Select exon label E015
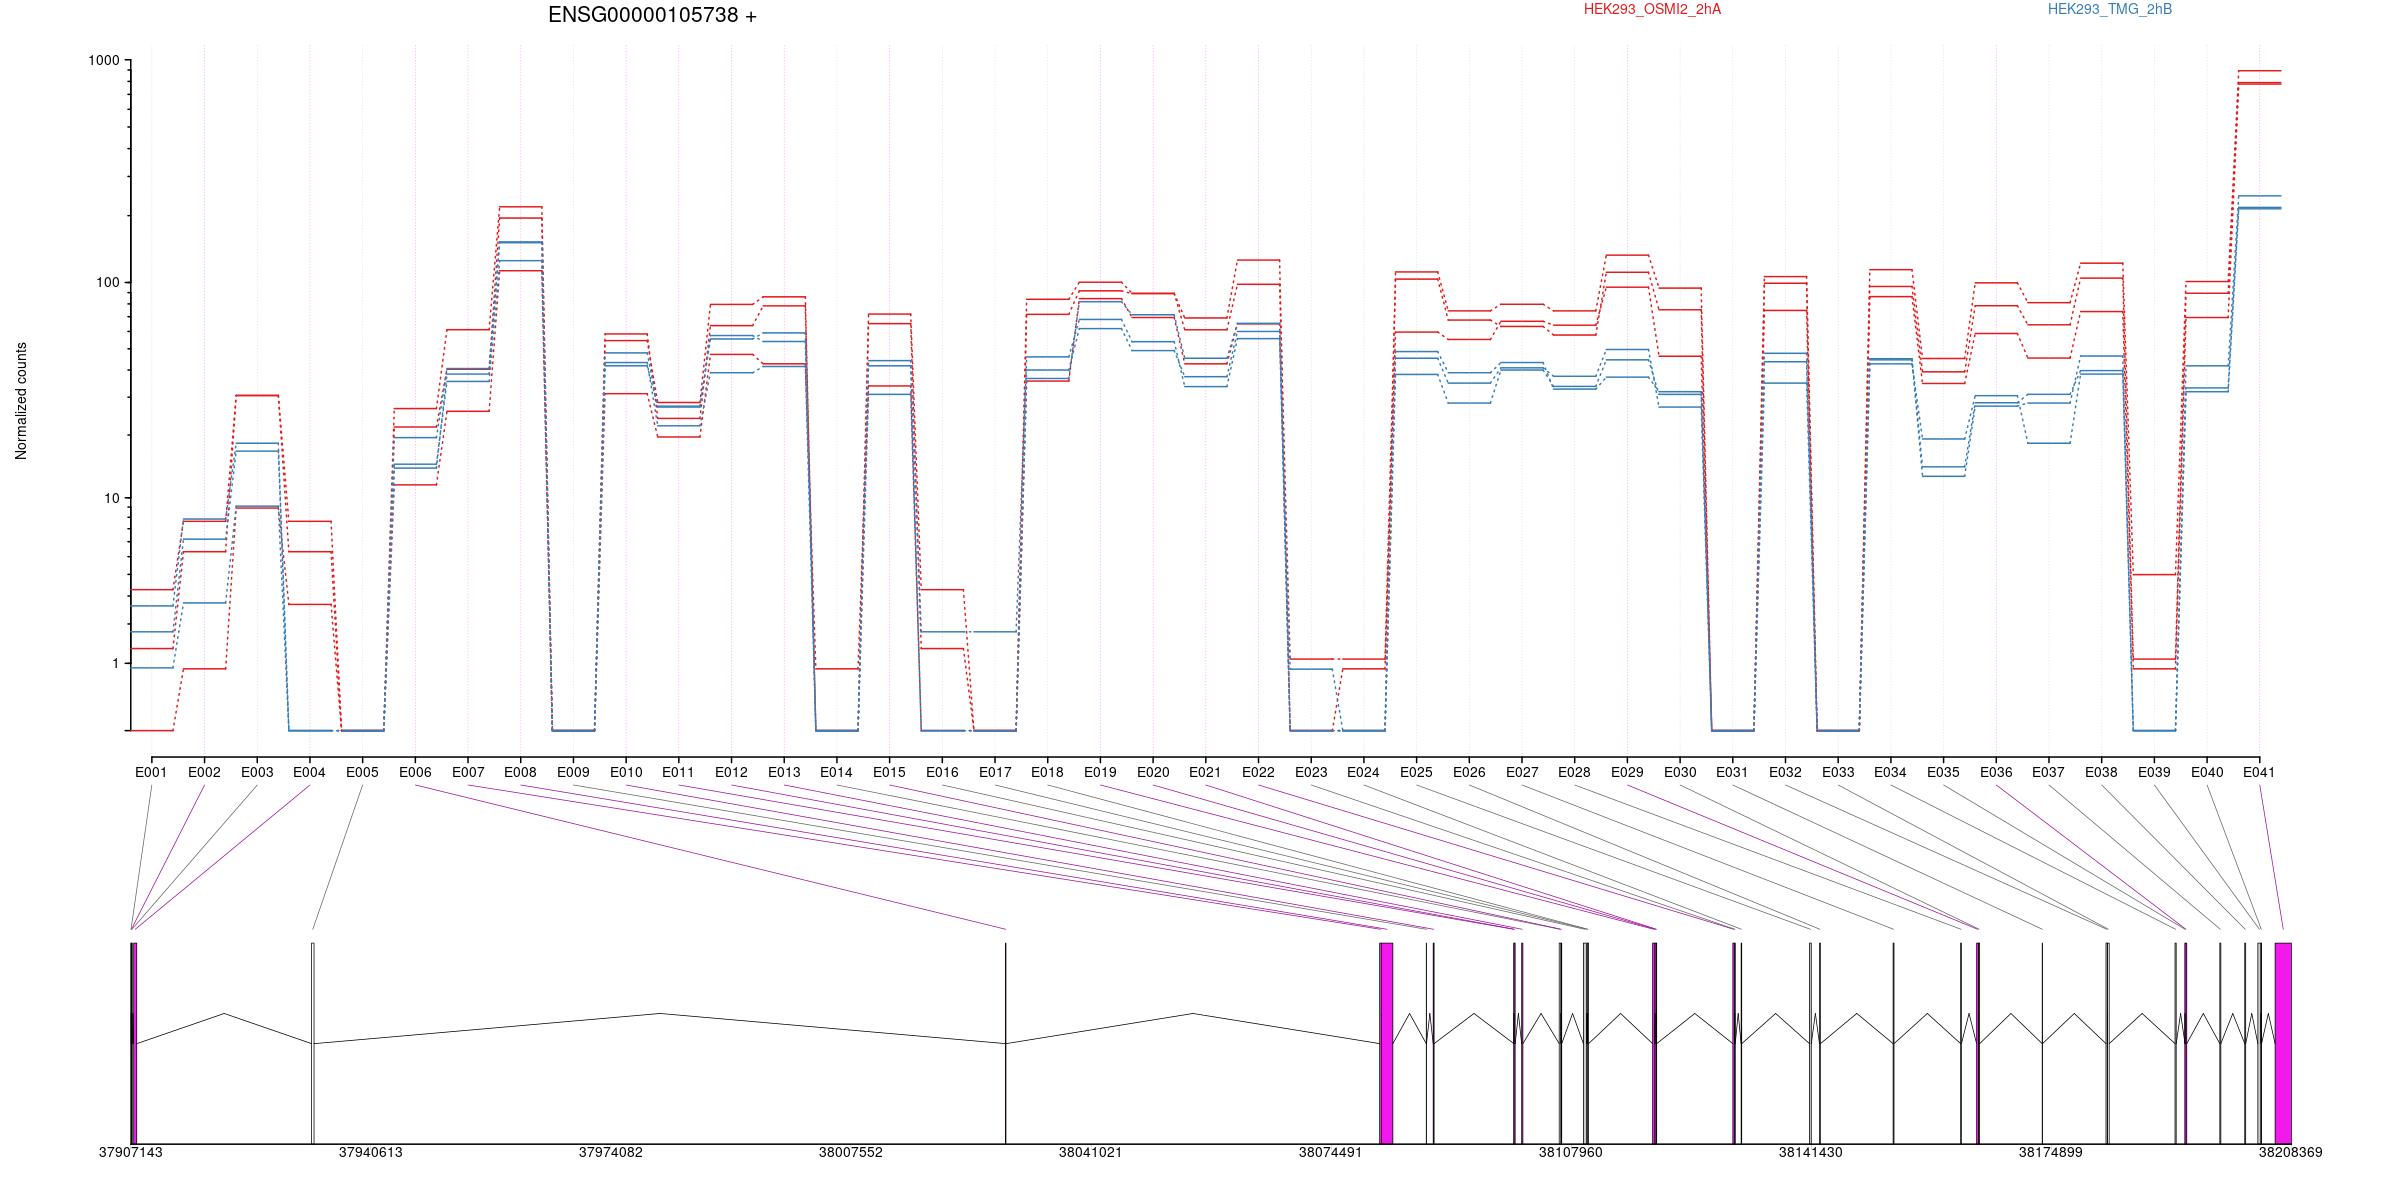This screenshot has height=1200, width=2400. (x=889, y=772)
